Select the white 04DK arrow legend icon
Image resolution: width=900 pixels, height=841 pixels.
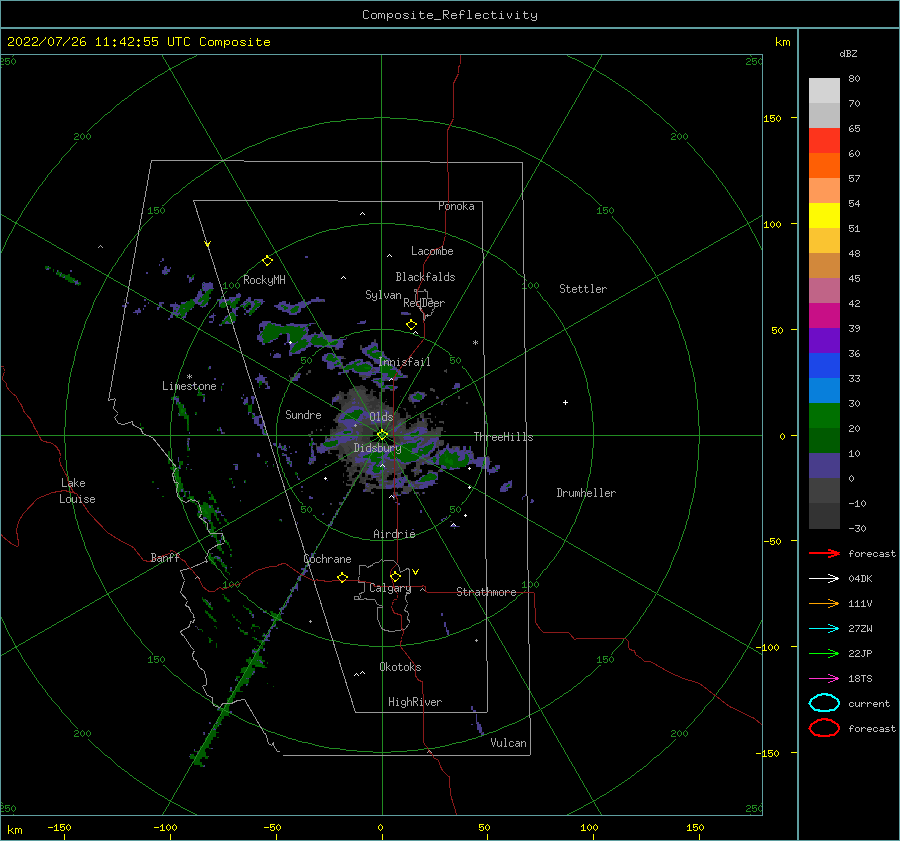pos(824,578)
